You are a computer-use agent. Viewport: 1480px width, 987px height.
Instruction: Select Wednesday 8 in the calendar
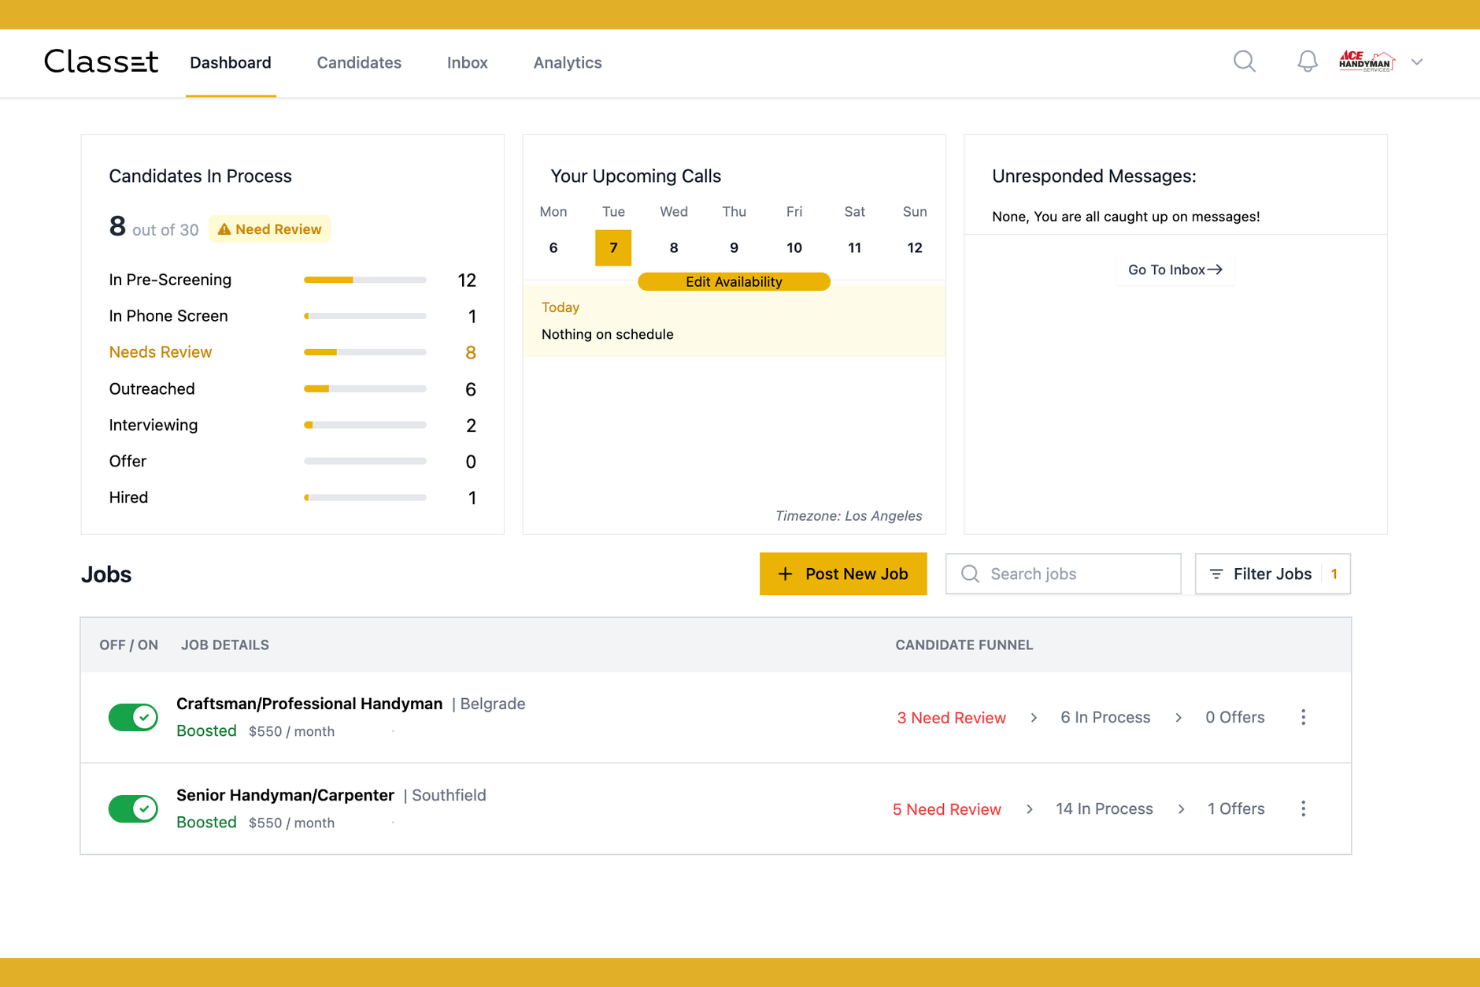point(674,248)
